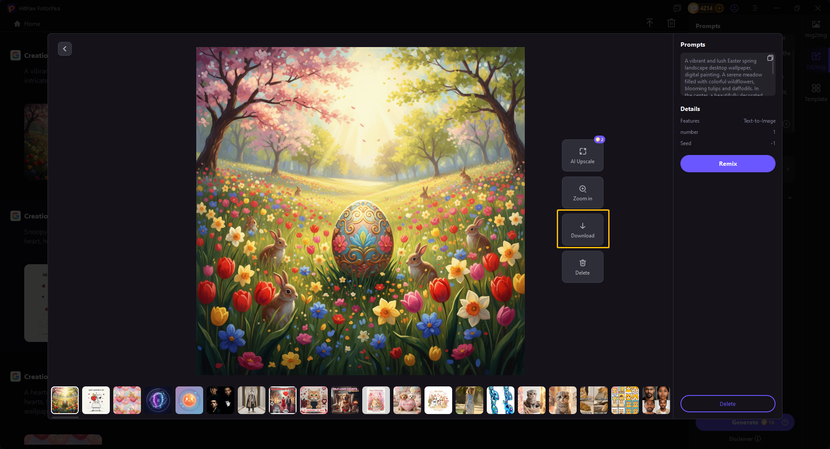
Task: Click the Zoom in button
Action: coord(582,193)
